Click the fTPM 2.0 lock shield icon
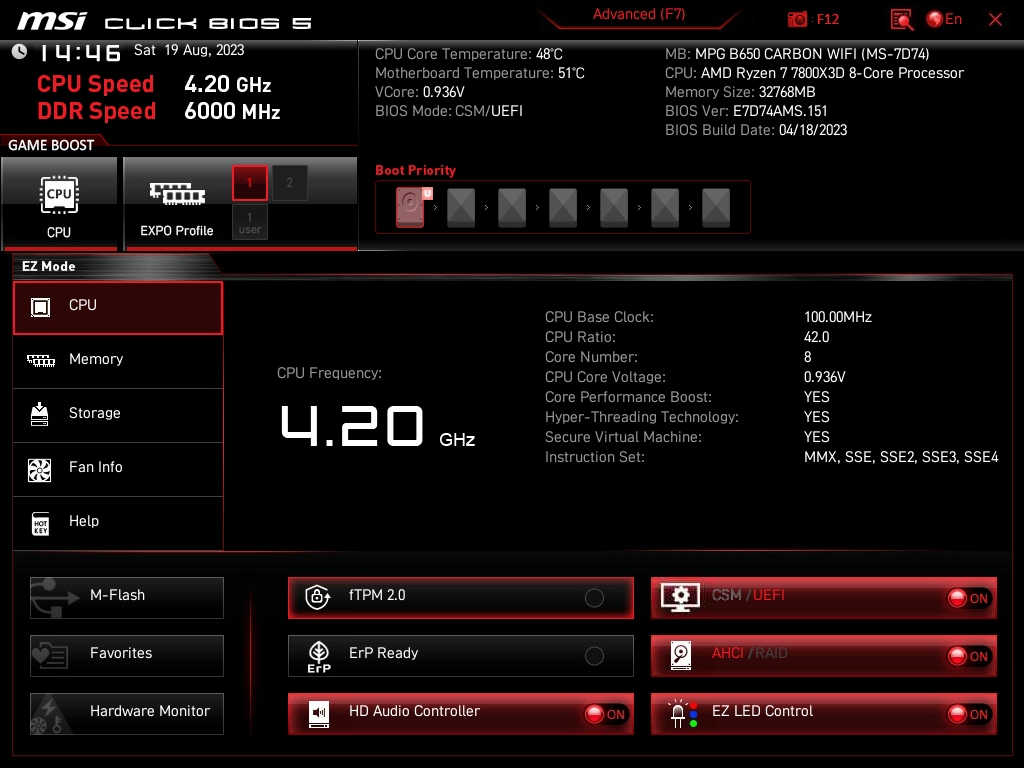This screenshot has height=768, width=1024. [x=317, y=596]
